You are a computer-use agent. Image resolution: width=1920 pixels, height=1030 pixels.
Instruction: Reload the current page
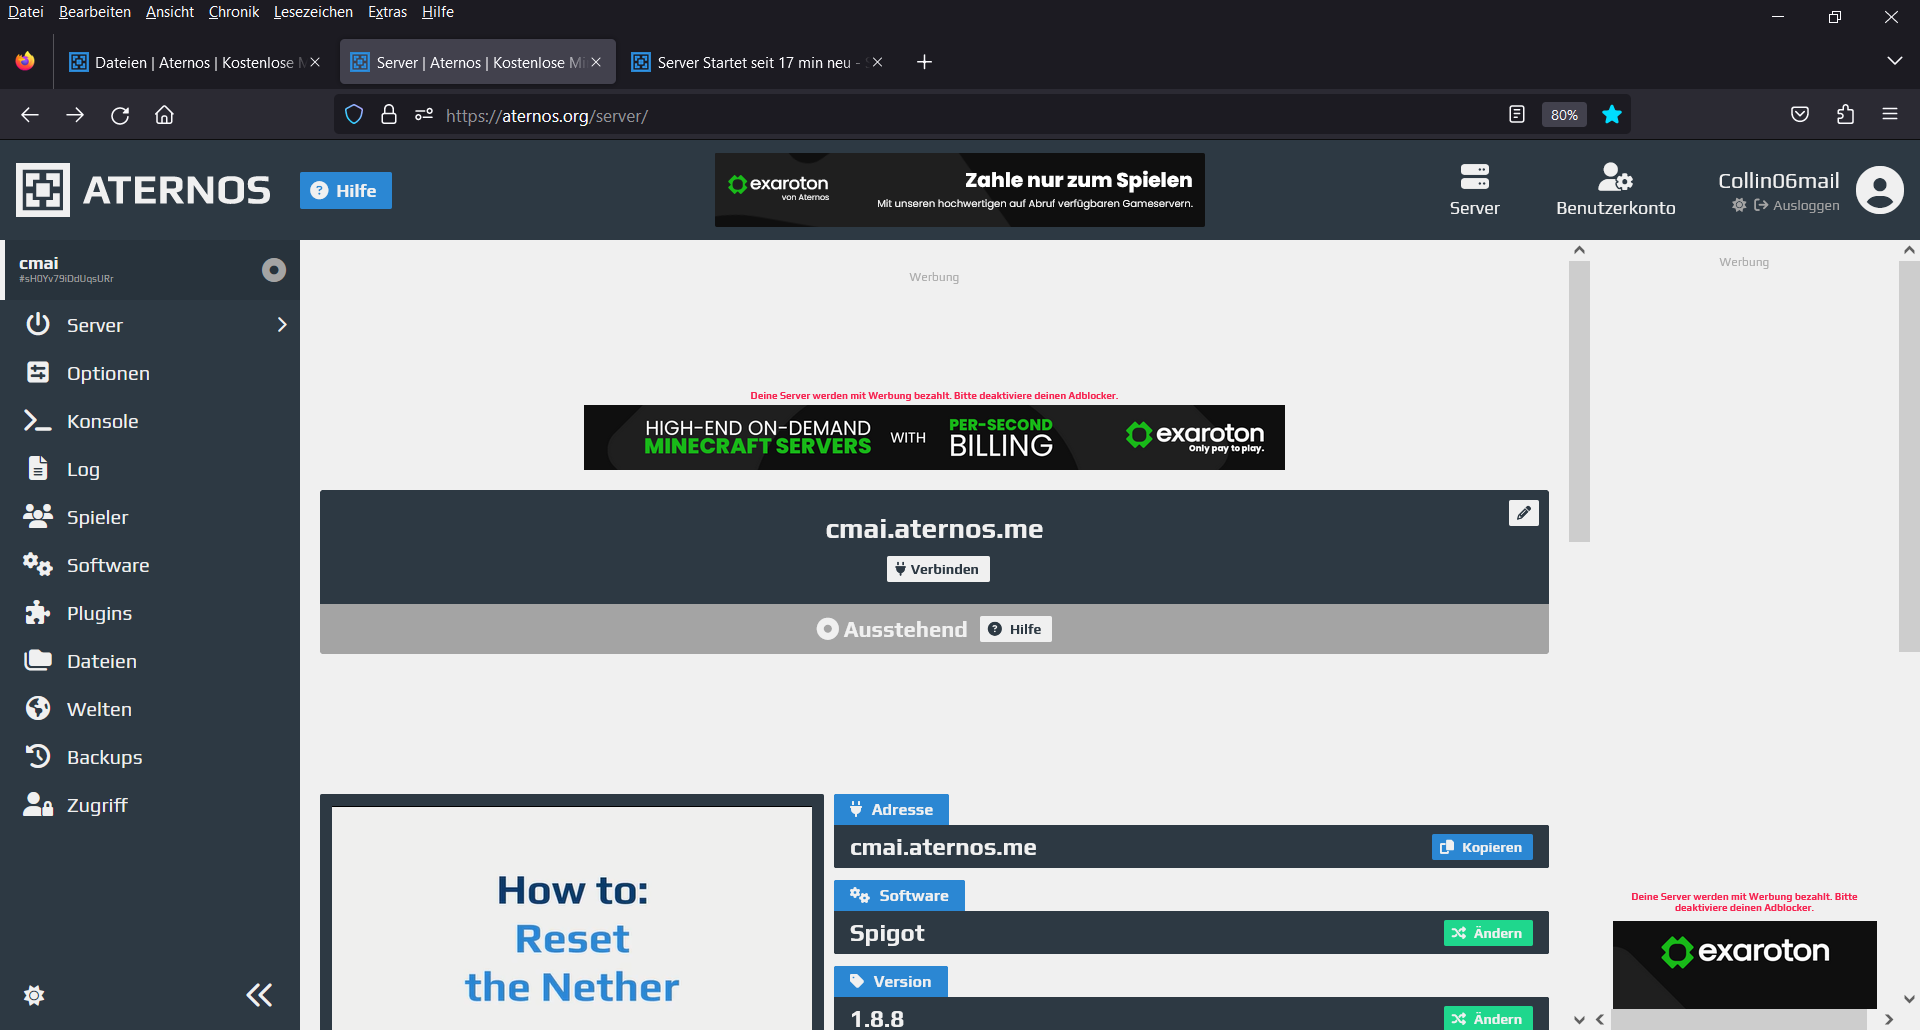120,115
